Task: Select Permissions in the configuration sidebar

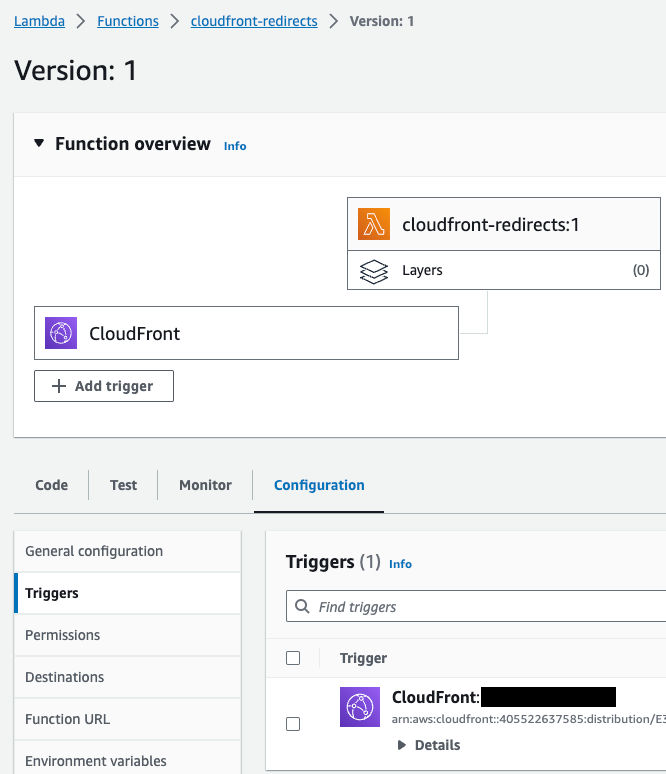Action: (x=63, y=635)
